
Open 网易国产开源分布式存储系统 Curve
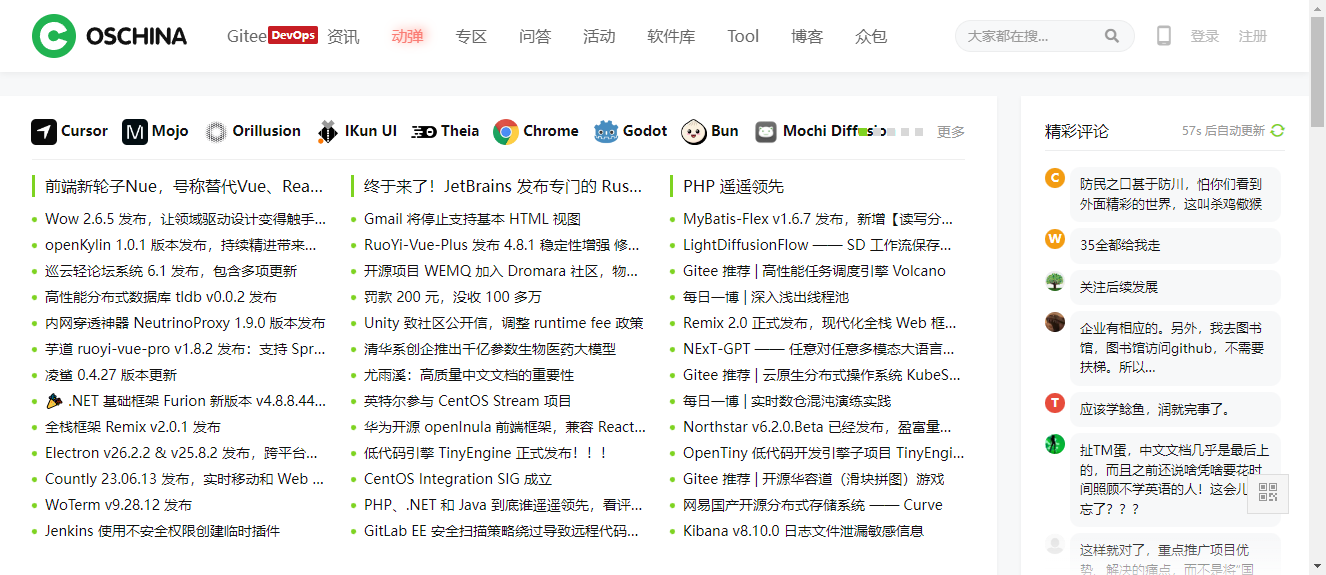813,505
